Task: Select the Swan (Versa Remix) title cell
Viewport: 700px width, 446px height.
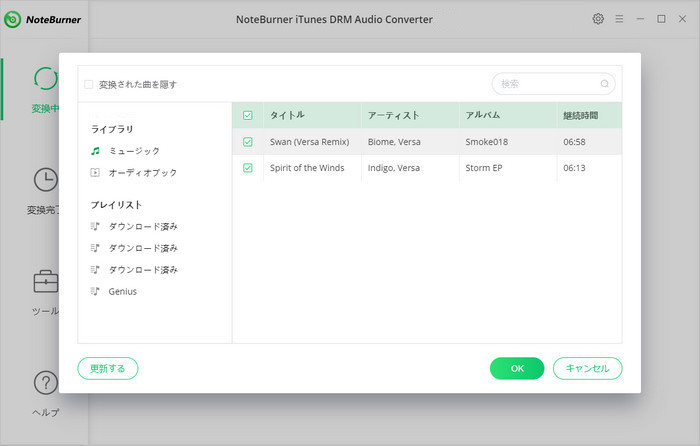Action: [312, 142]
